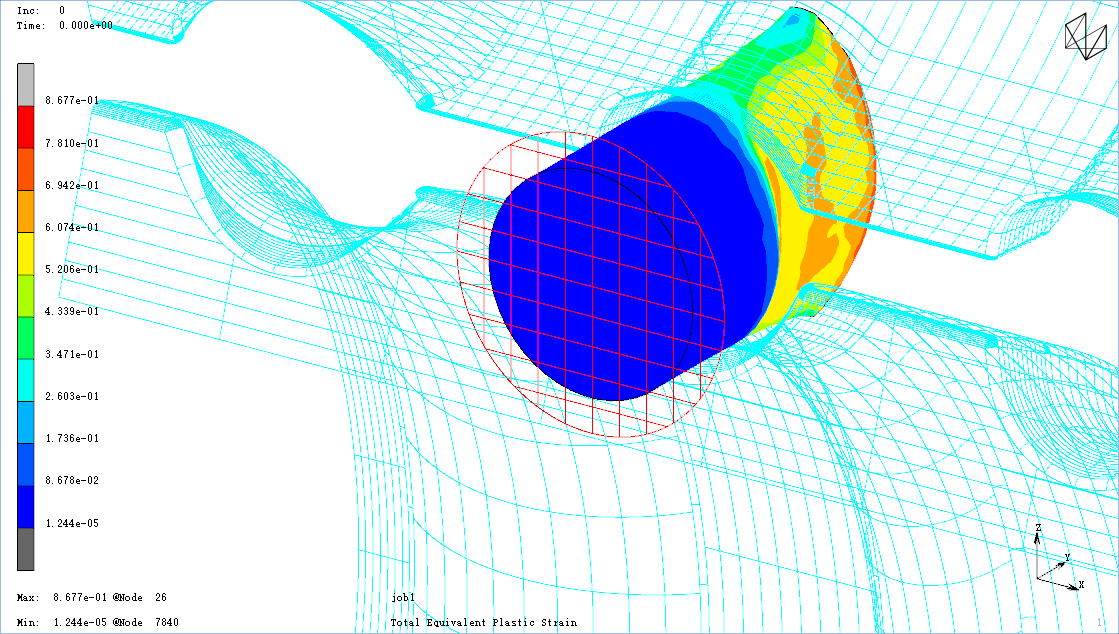
Task: Pick the dark gray bottom legend band
Action: [x=26, y=549]
